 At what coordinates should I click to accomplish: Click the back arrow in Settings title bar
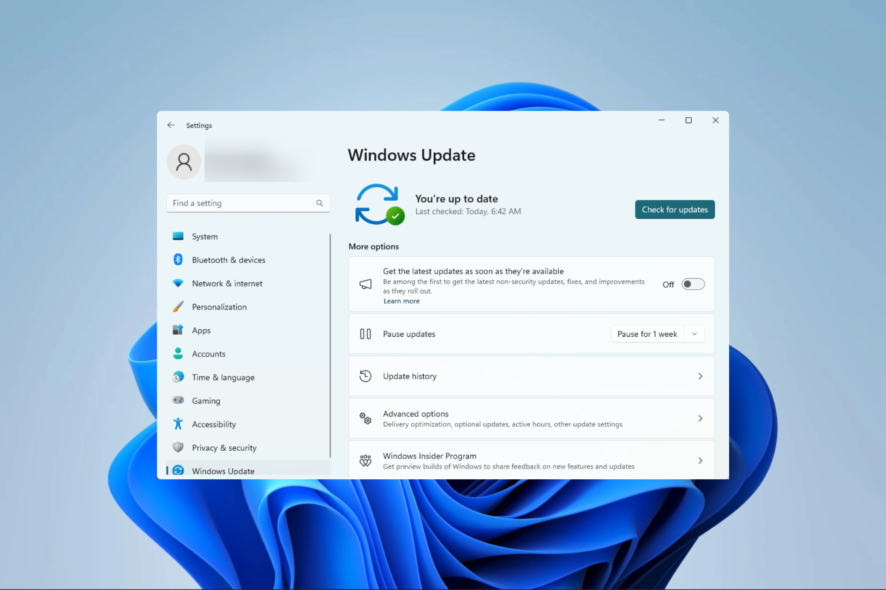(171, 125)
